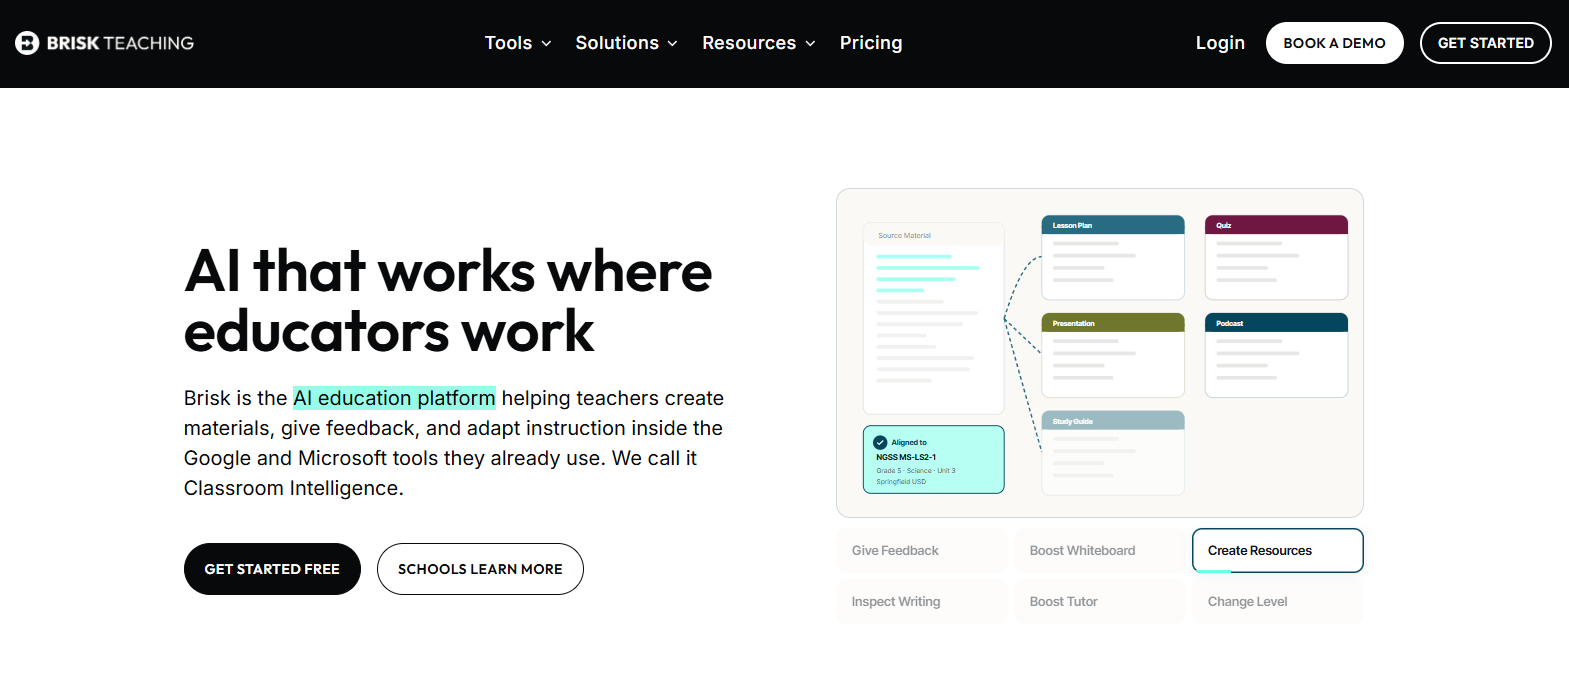This screenshot has width=1569, height=683.
Task: Click the Lesson Plan card
Action: tap(1113, 257)
